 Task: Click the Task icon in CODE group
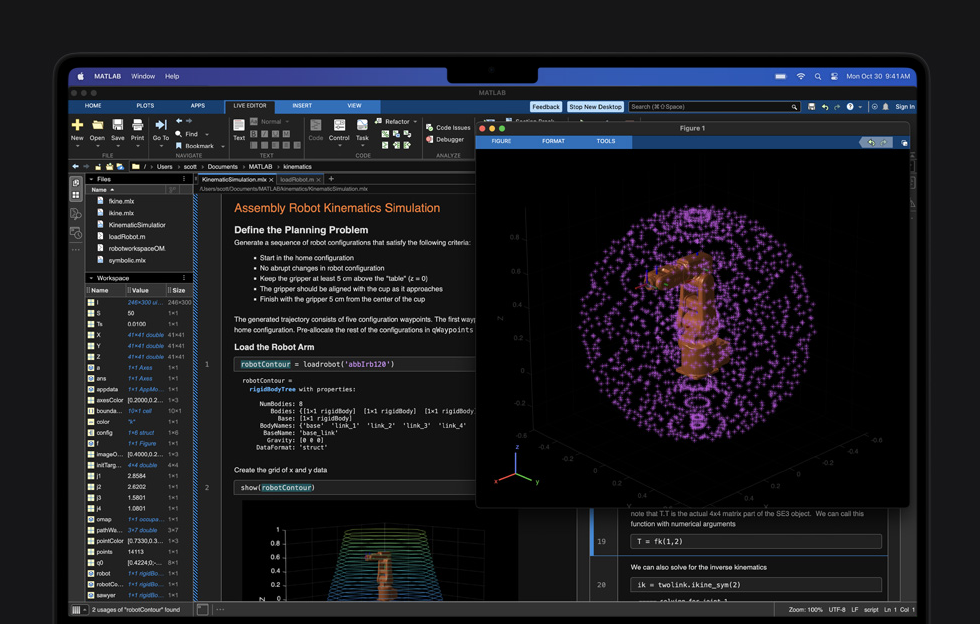click(x=362, y=126)
